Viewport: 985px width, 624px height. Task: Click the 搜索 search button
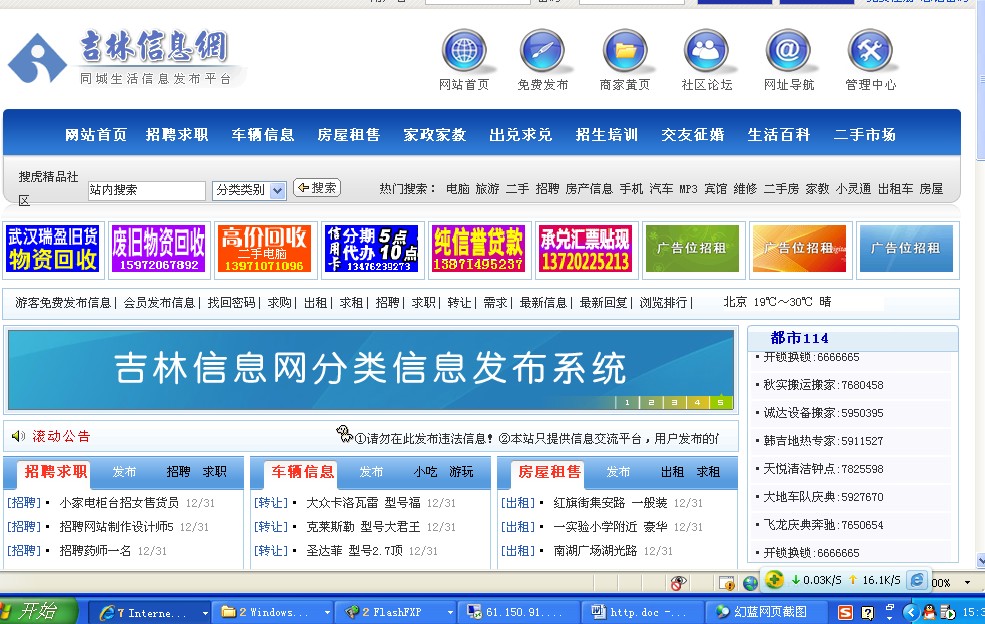[317, 188]
